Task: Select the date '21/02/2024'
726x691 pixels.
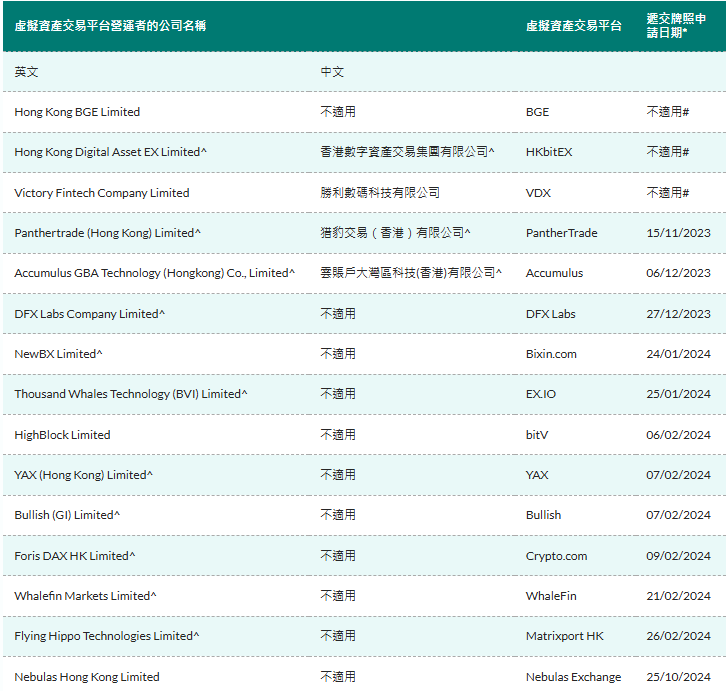Action: [678, 596]
